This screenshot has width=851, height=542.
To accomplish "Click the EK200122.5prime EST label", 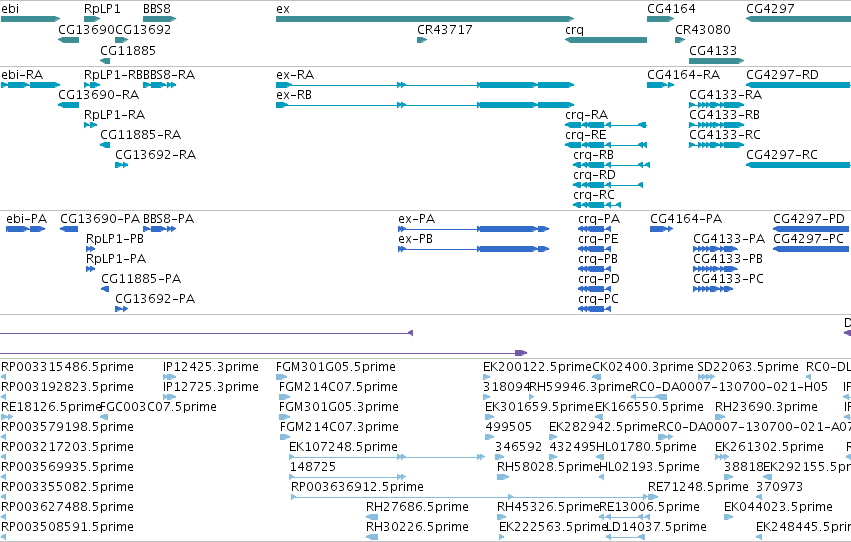I will pos(537,367).
